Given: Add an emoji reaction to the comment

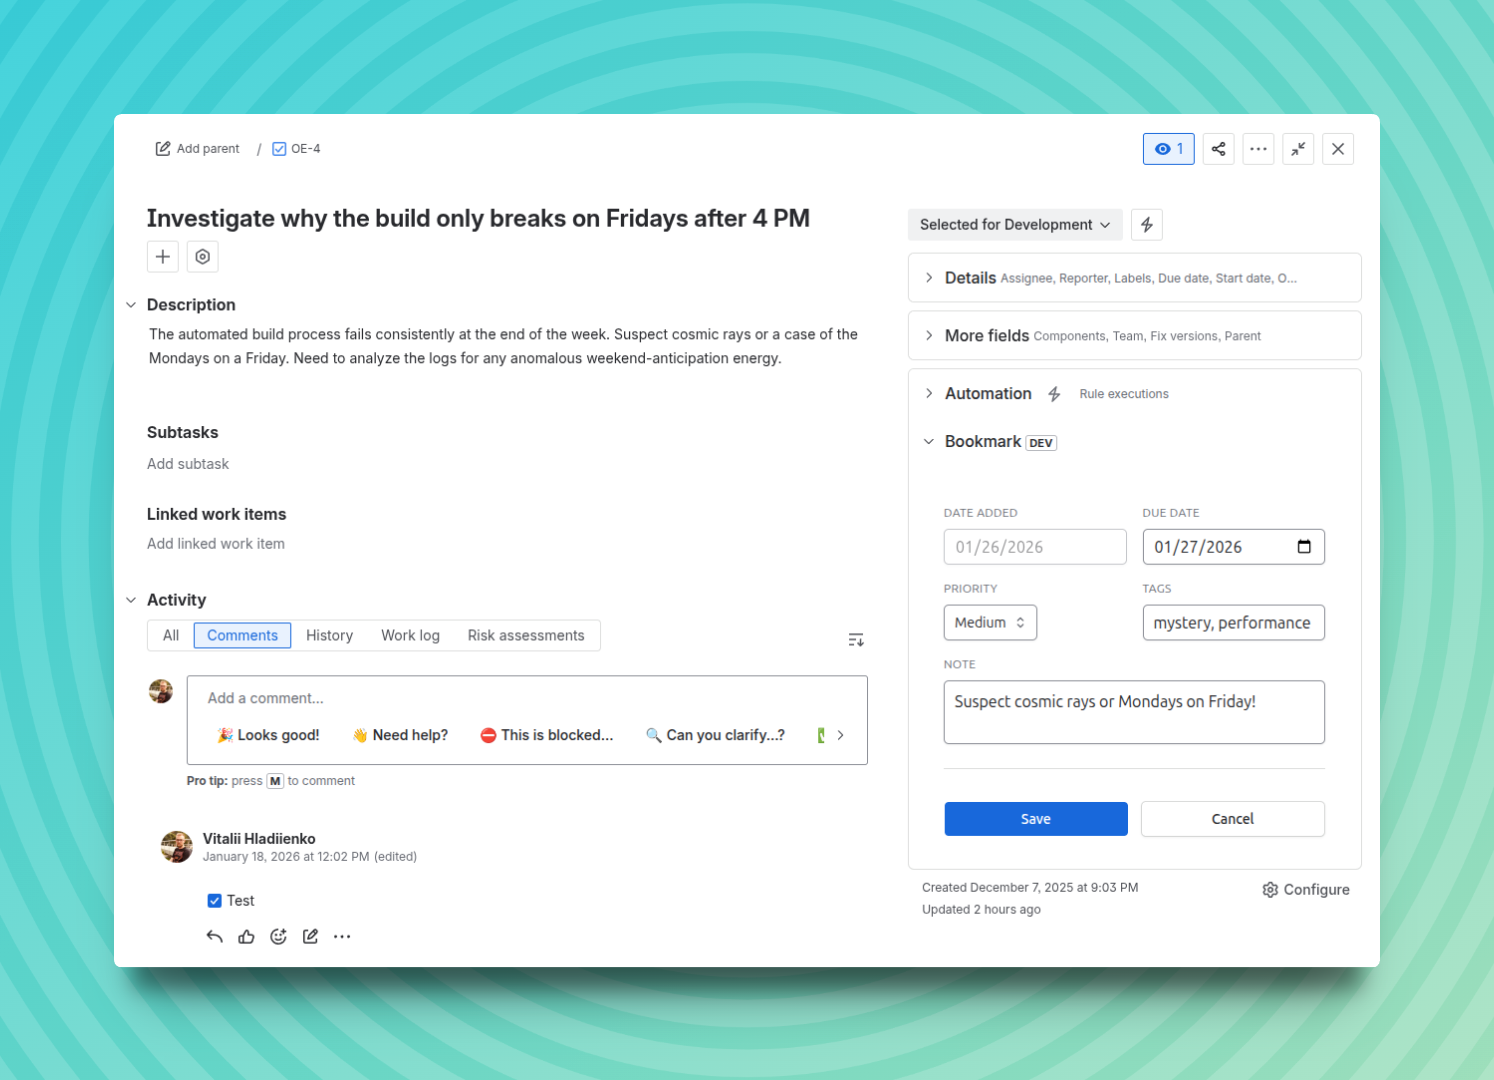Looking at the screenshot, I should click(278, 936).
